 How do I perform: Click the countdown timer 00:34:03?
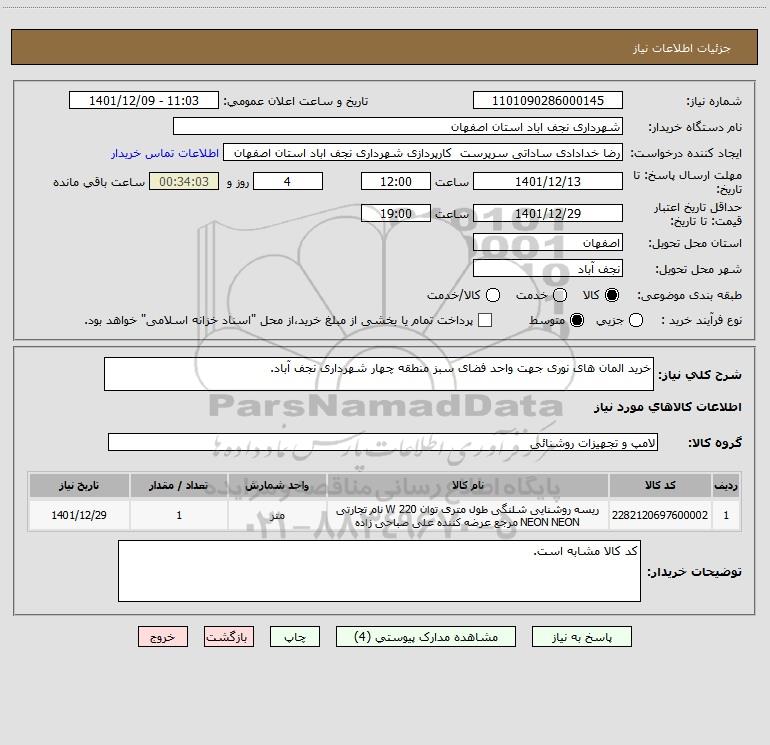coord(184,181)
